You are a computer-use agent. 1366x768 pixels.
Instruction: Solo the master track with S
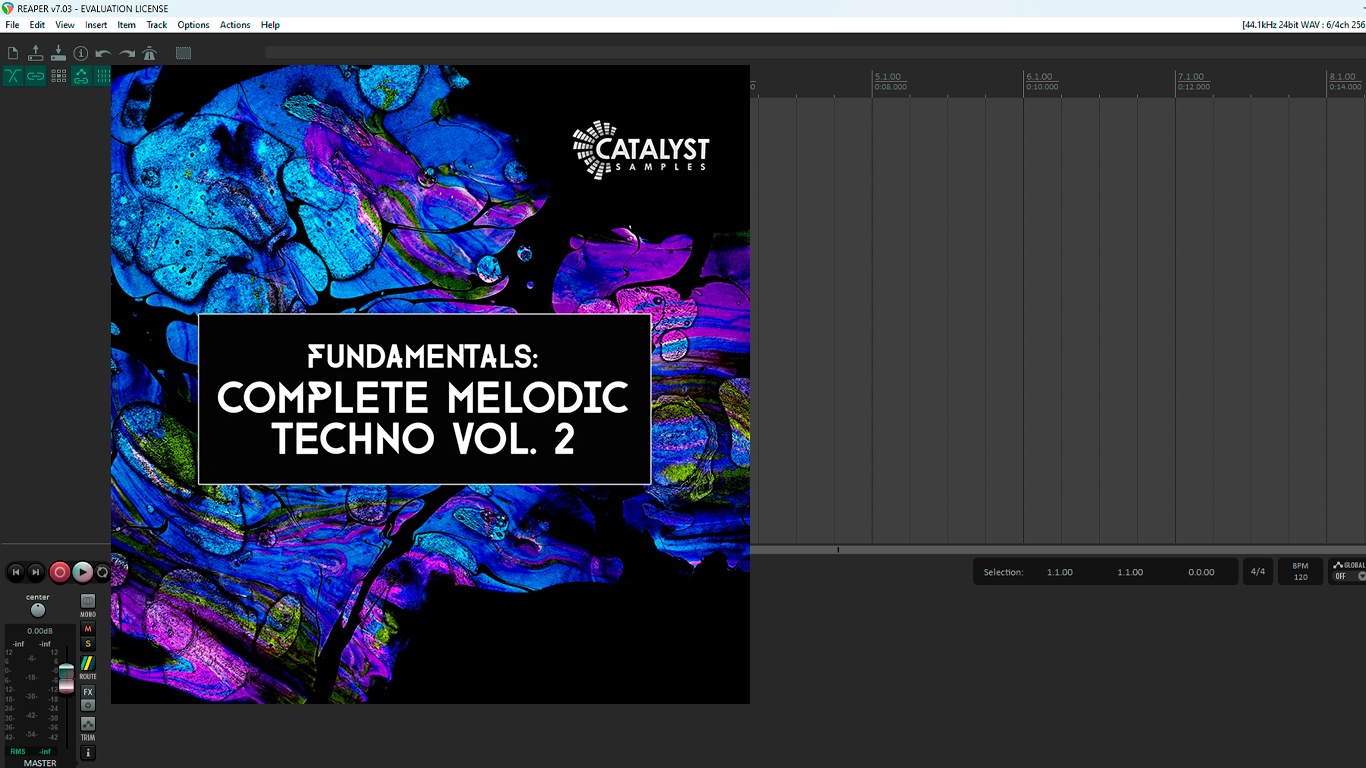click(x=88, y=644)
